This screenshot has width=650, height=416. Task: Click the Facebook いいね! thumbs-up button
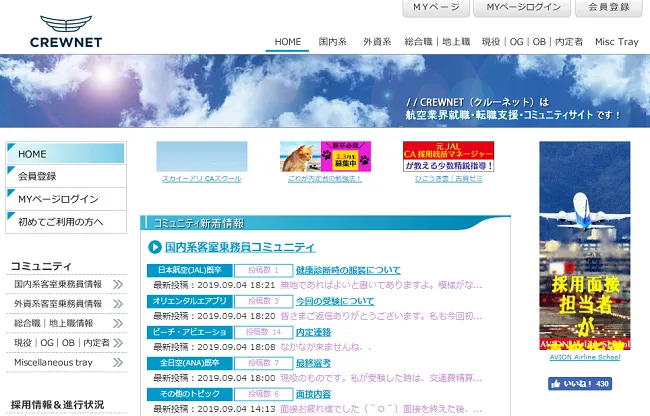(x=580, y=383)
